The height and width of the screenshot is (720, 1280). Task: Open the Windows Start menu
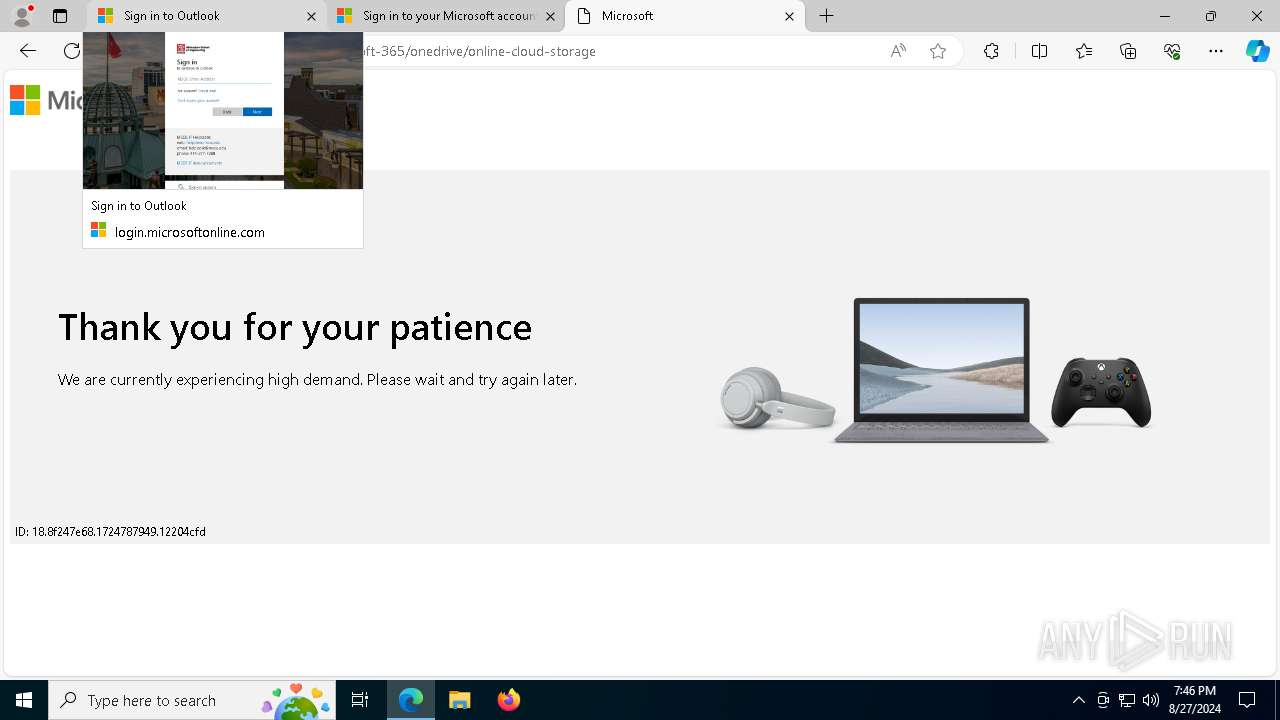pos(24,700)
